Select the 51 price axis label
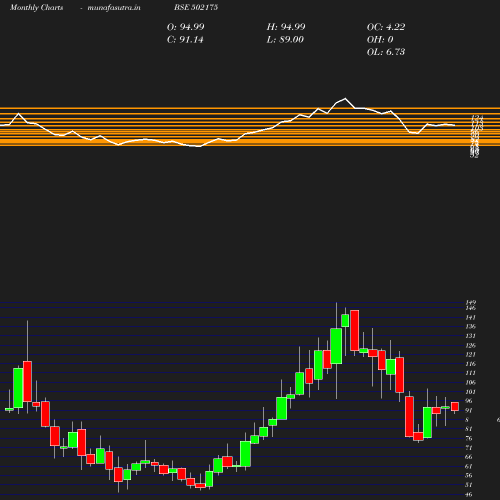Screen dimensions: 500x500 [469, 485]
